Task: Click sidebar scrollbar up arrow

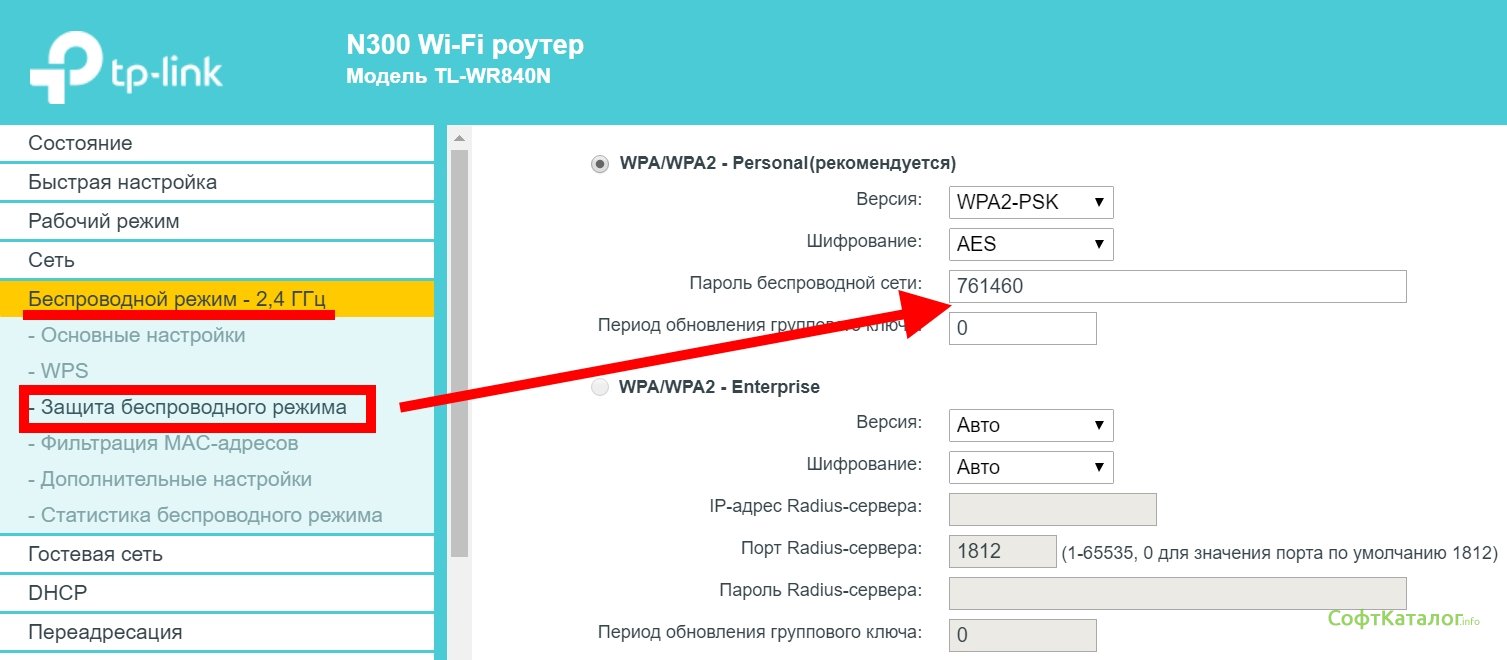Action: [459, 138]
